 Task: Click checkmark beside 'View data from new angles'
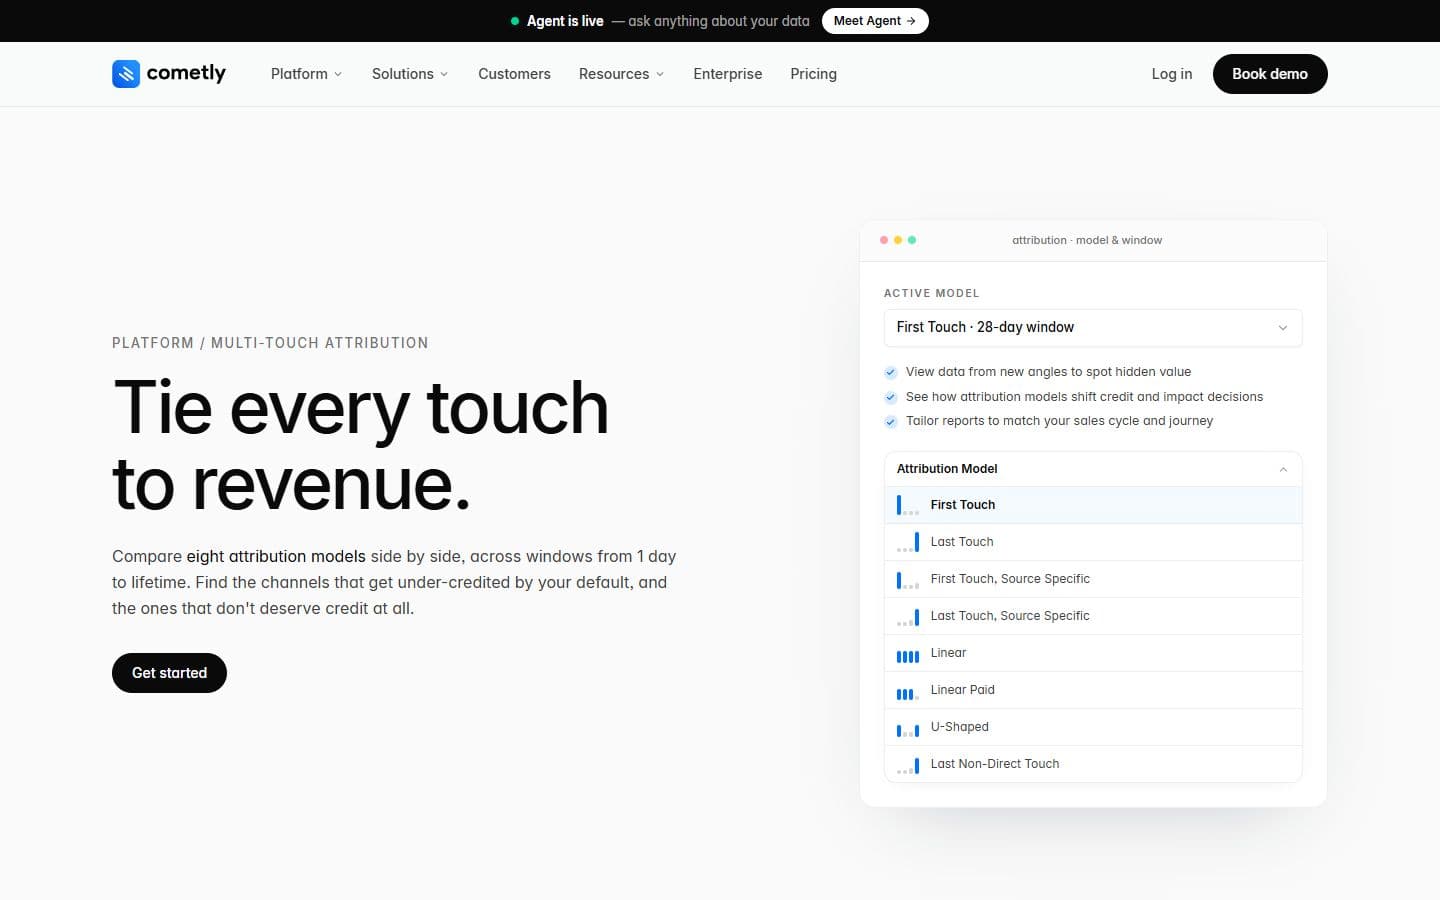[891, 372]
